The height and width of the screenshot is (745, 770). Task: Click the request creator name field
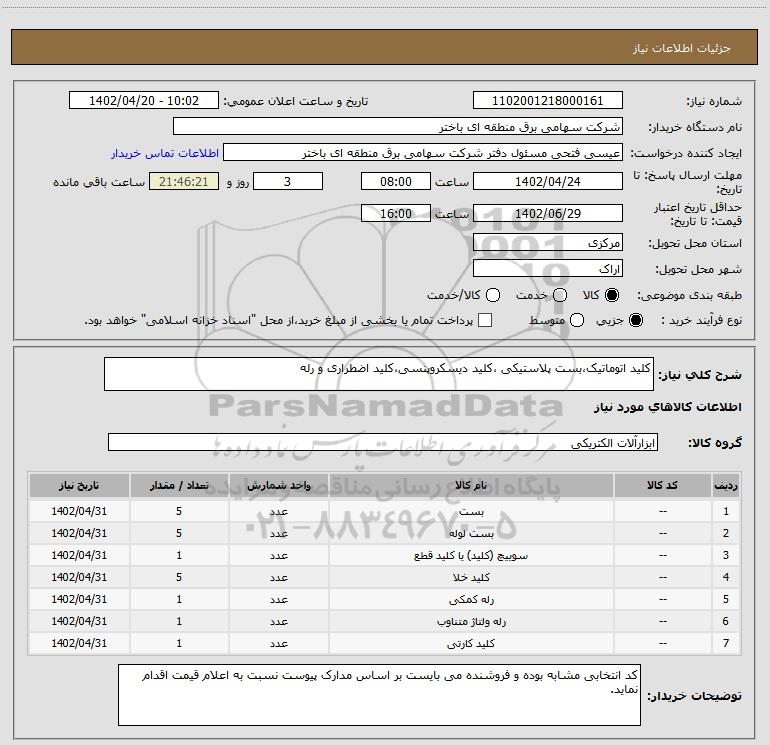coord(423,153)
